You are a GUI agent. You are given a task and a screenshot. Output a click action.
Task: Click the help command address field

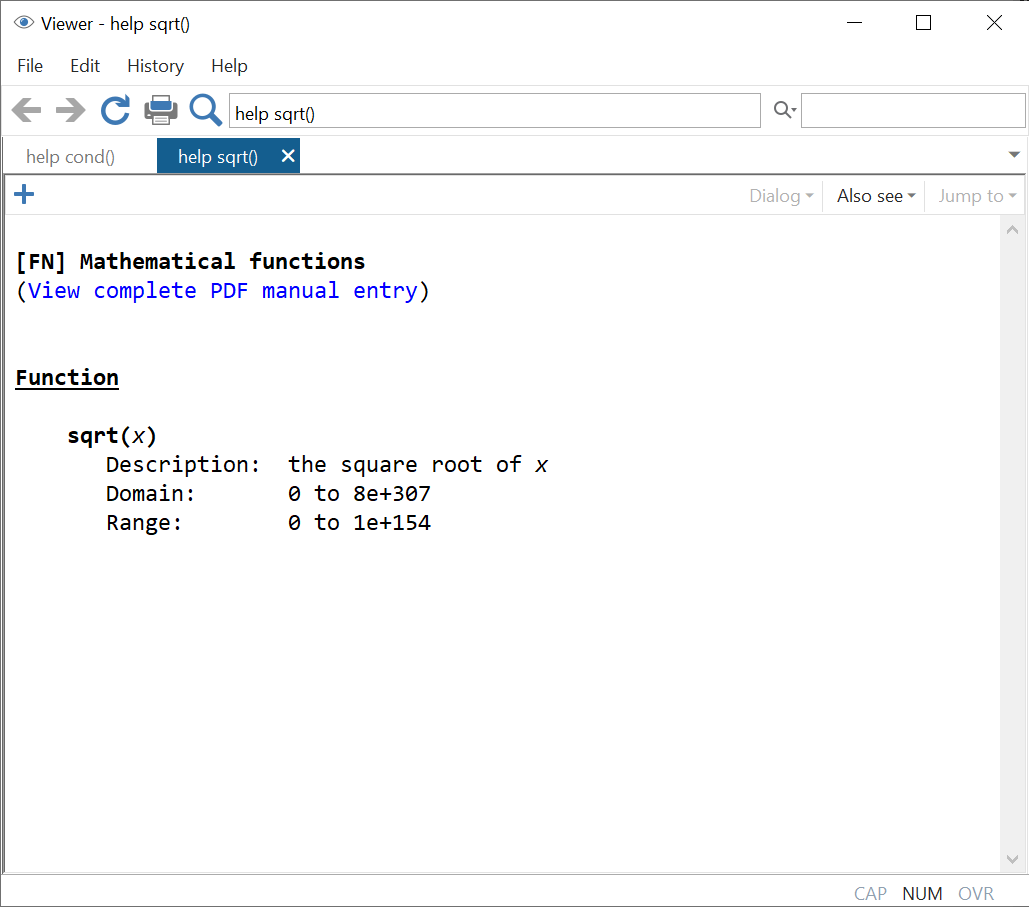(x=494, y=112)
